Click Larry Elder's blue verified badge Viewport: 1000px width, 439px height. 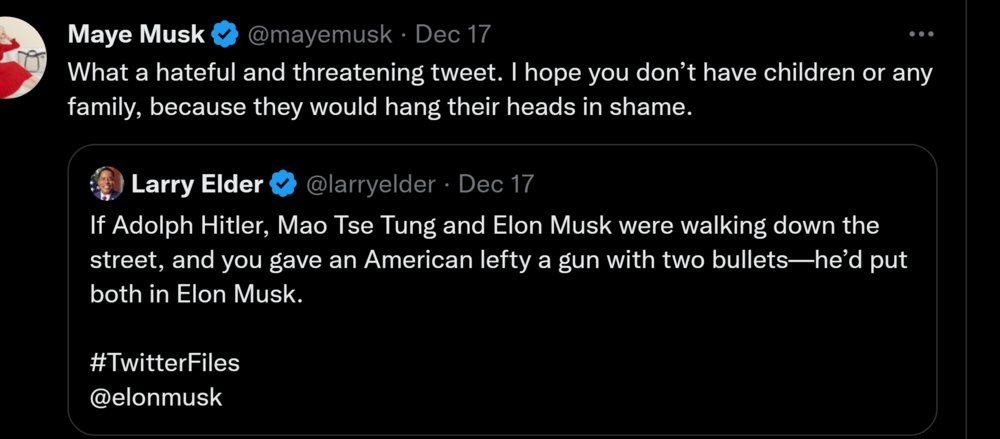(284, 184)
